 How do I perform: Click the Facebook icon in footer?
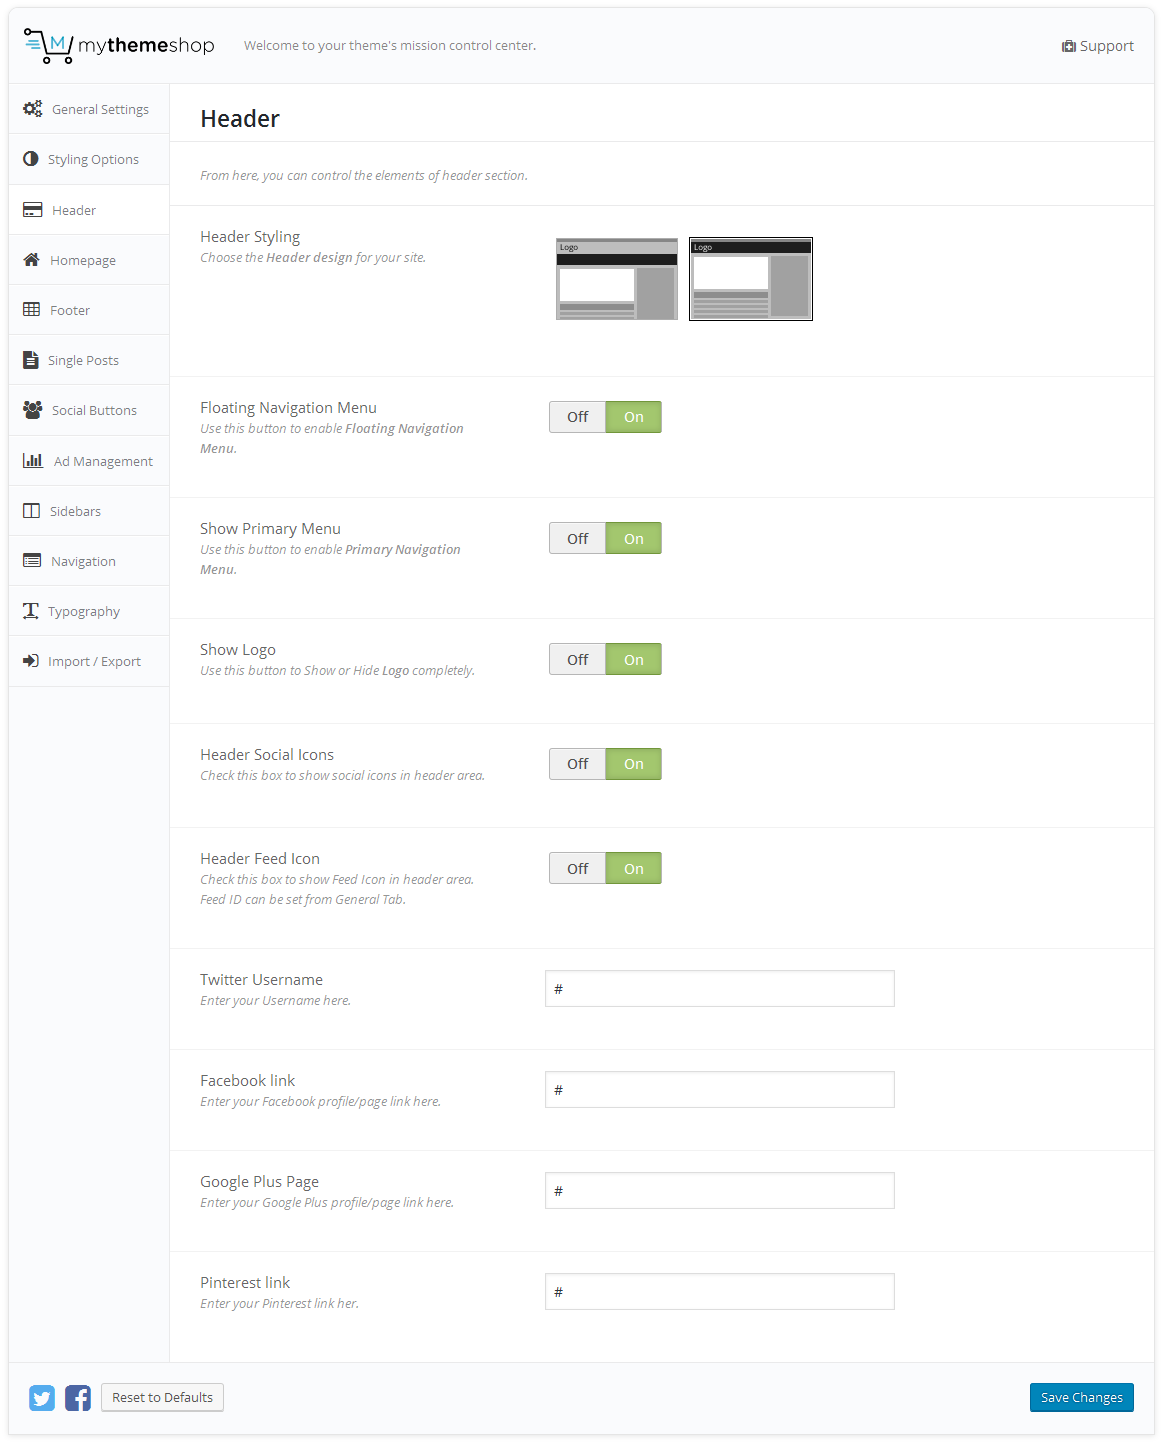click(x=78, y=1397)
